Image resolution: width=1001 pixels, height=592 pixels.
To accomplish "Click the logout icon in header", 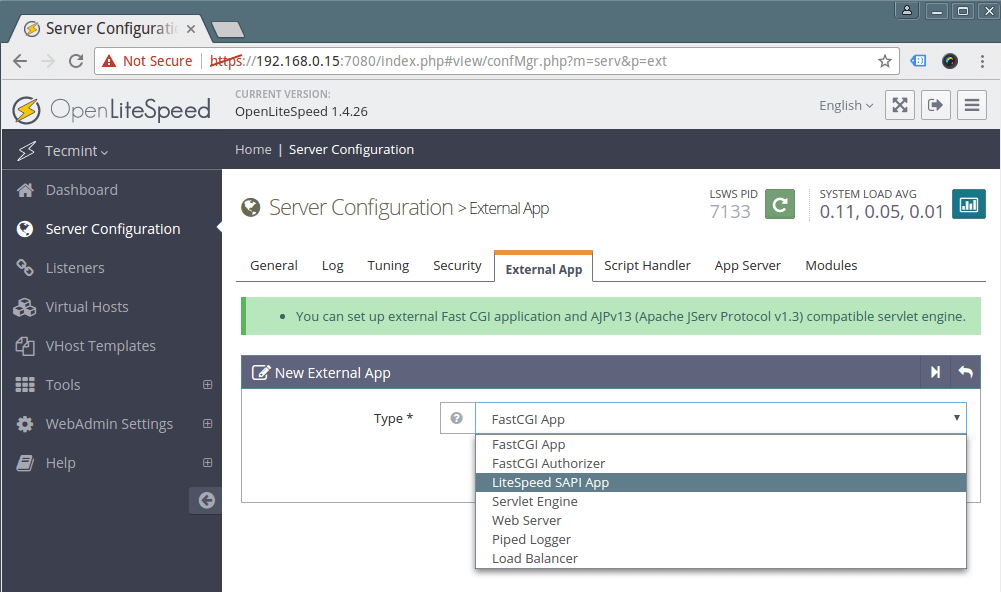I will coord(936,105).
